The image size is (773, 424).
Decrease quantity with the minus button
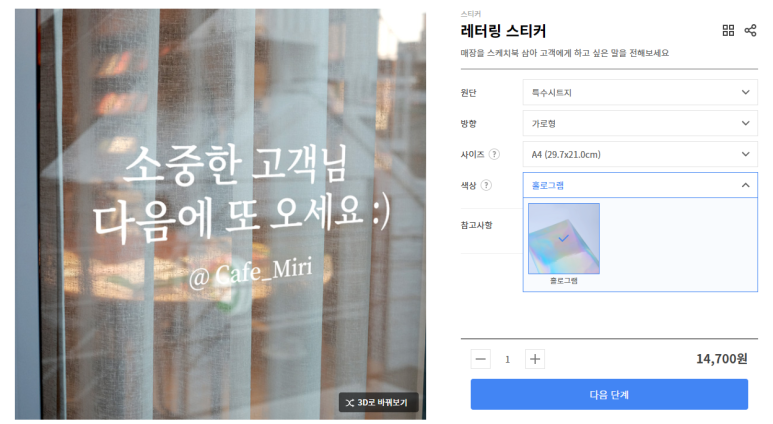[481, 359]
